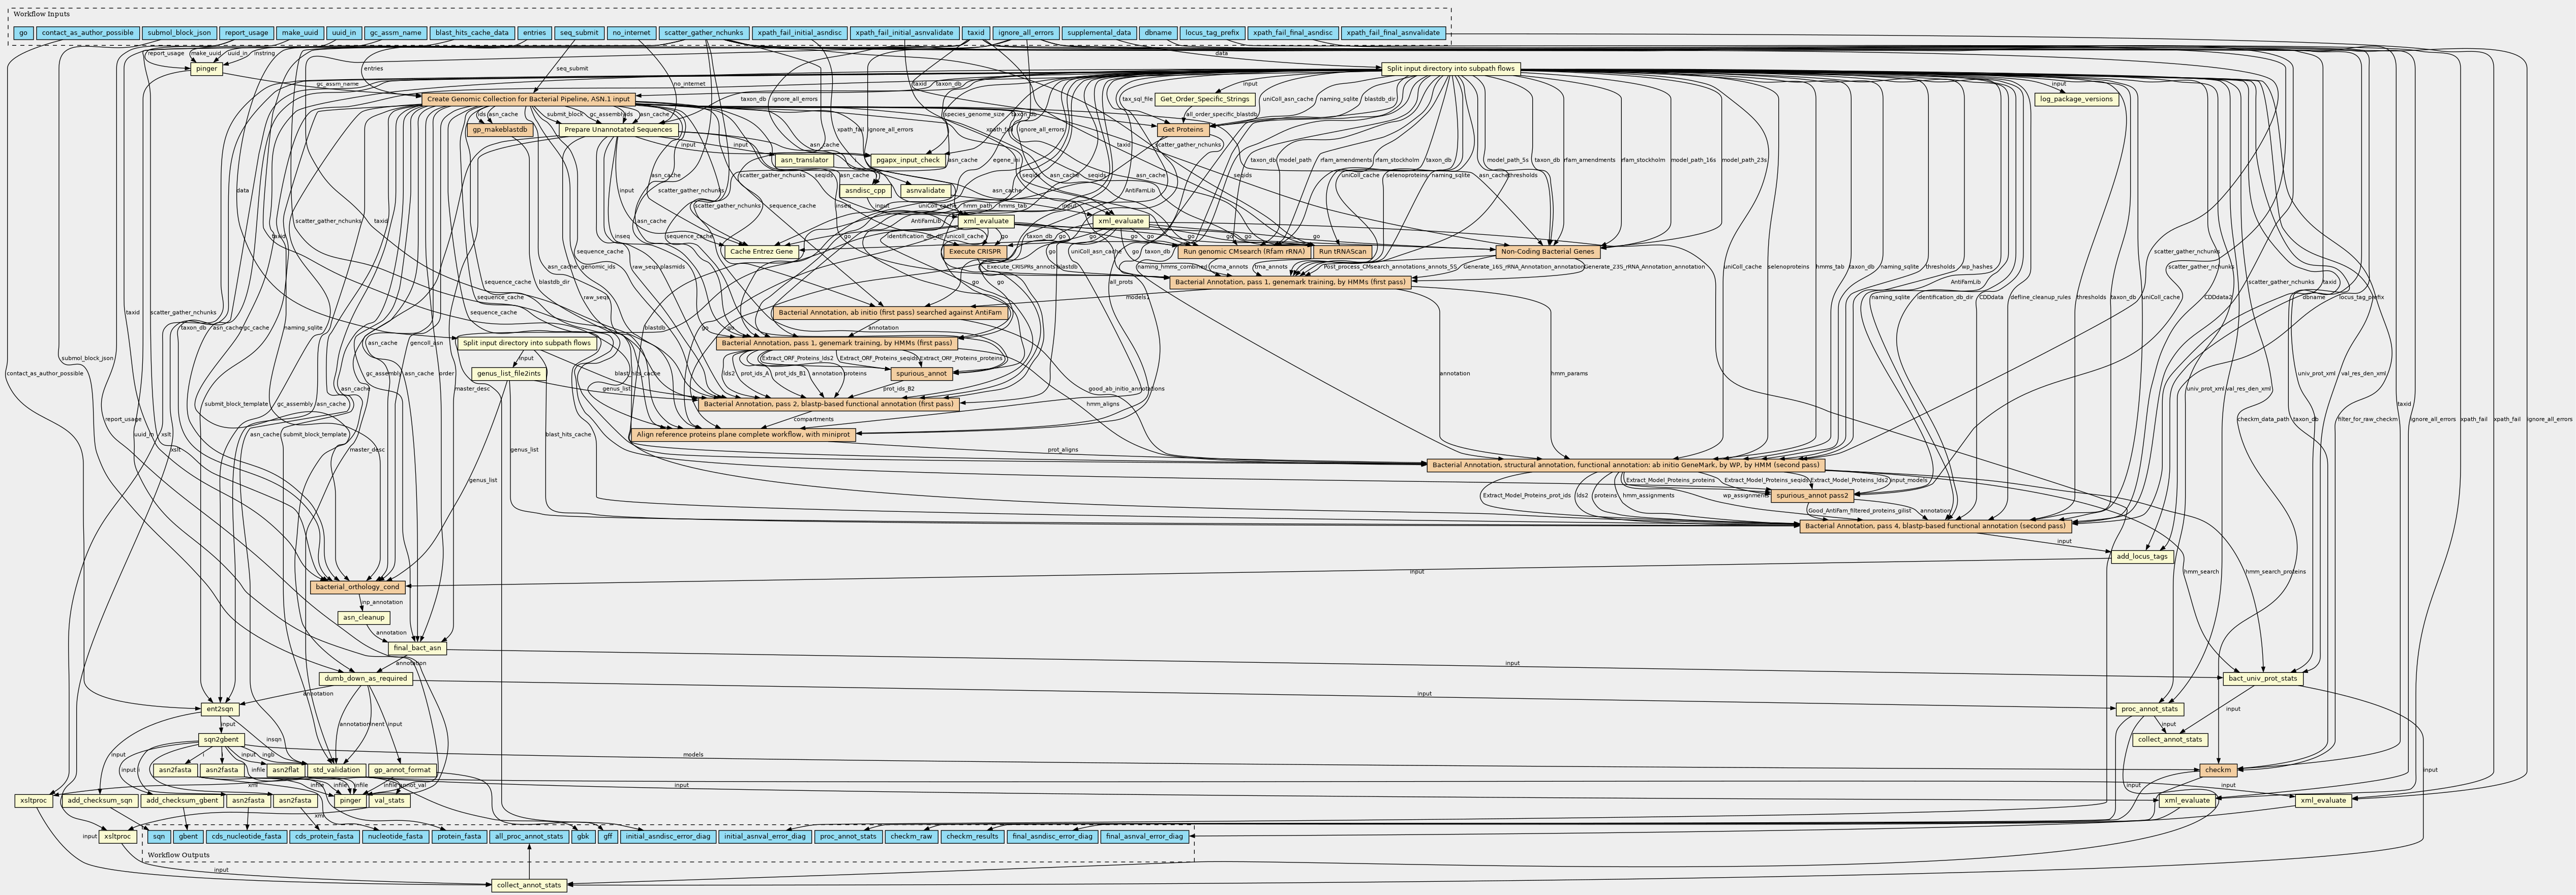2576x895 pixels.
Task: Click the 'gff' workflow output box
Action: pyautogui.click(x=607, y=837)
